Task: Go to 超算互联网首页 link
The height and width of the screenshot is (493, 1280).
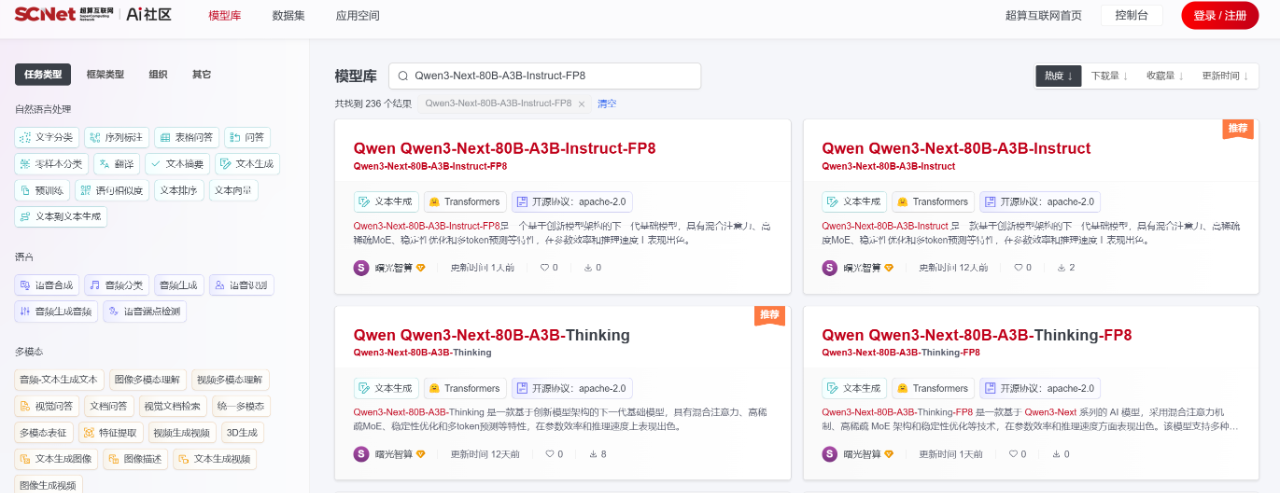Action: point(1043,16)
